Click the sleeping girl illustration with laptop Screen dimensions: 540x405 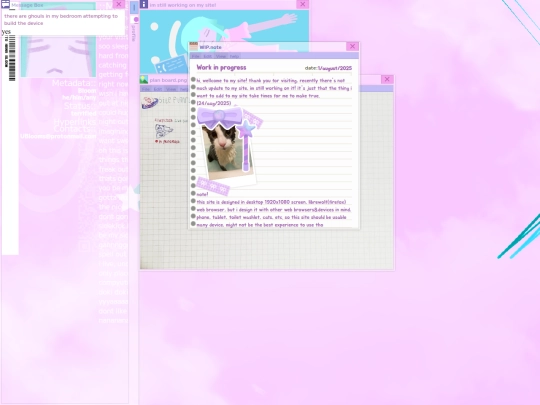coord(224,43)
